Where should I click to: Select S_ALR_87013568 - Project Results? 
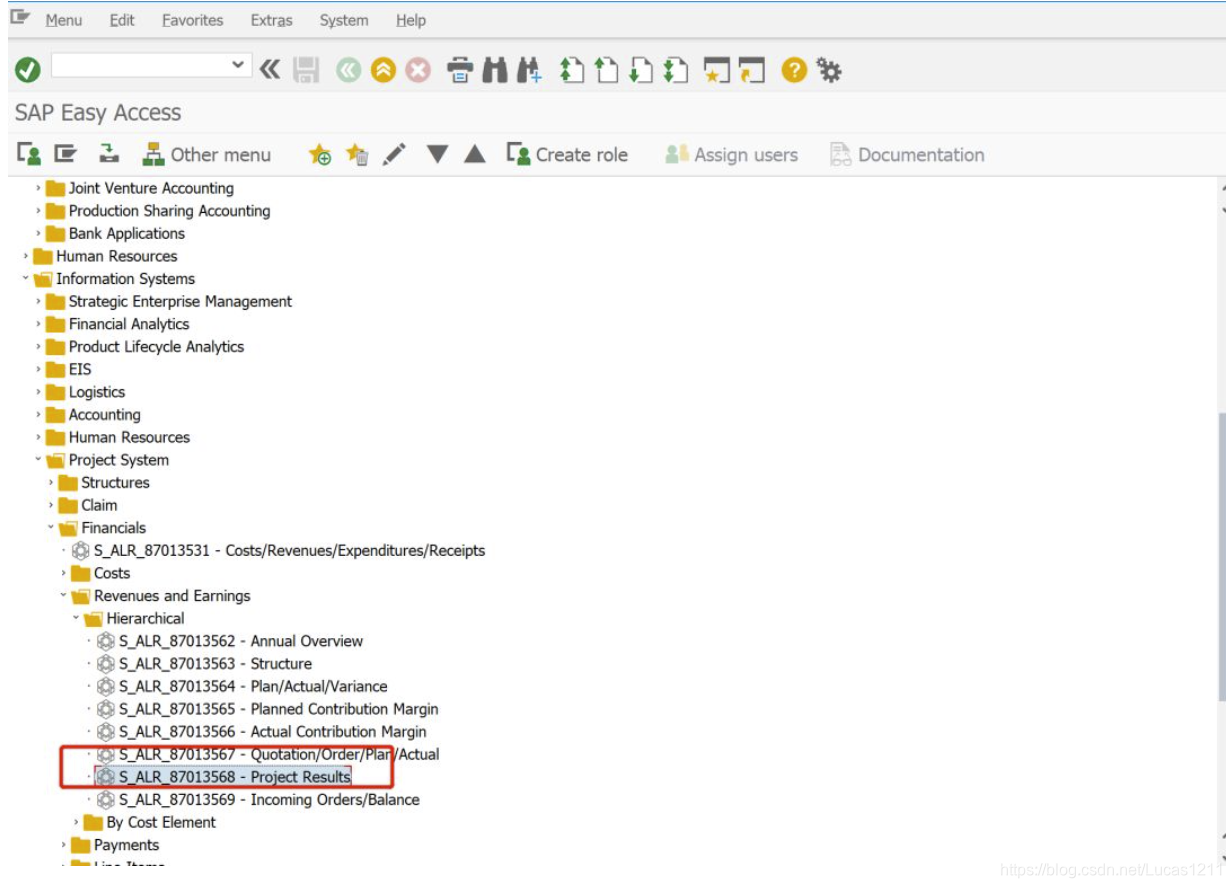pos(235,777)
